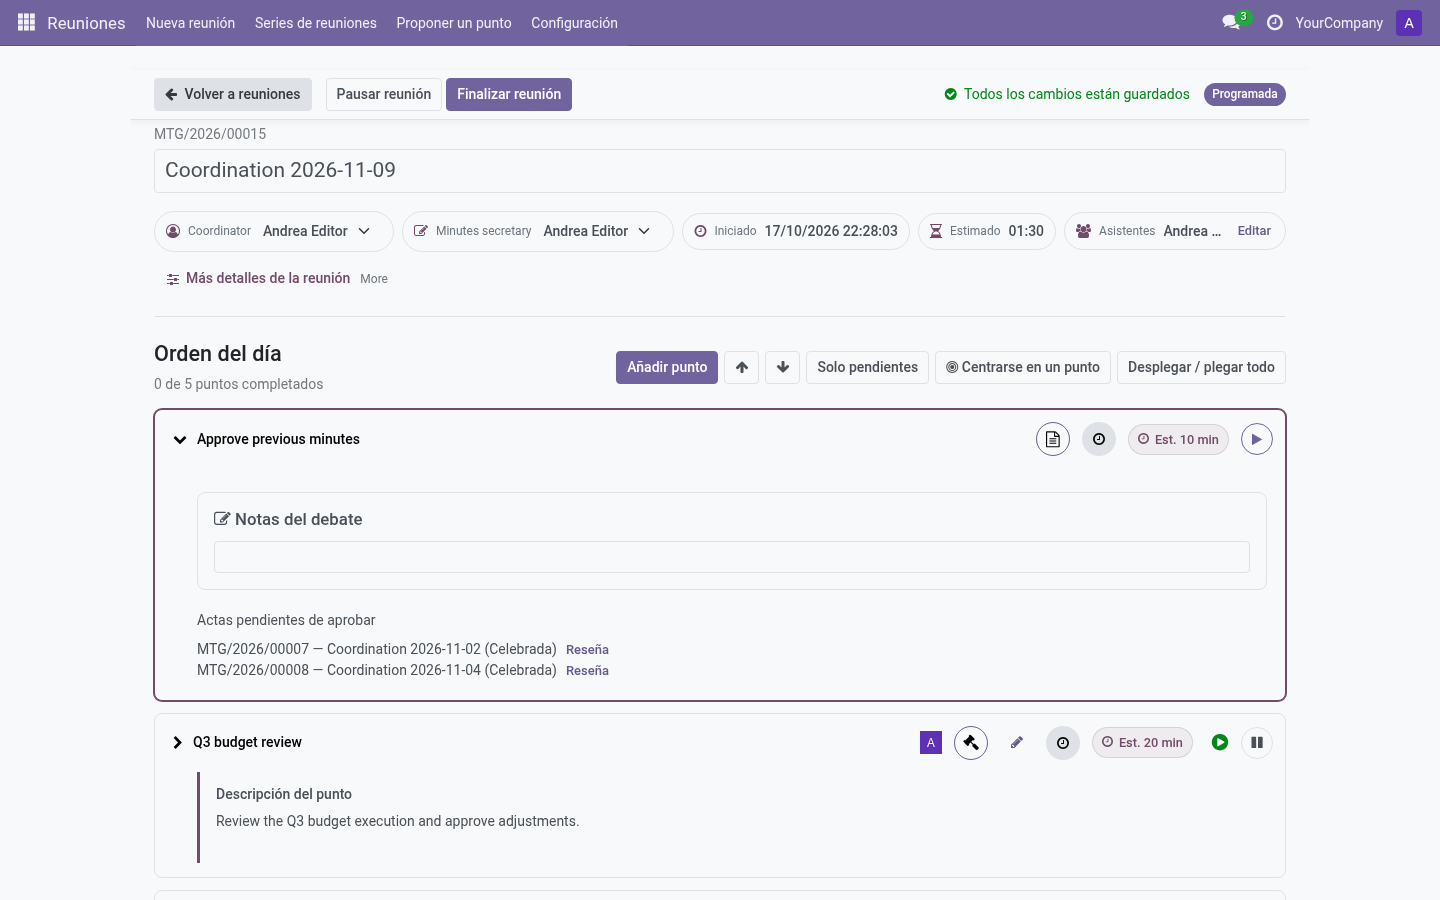
Task: Click timer clock icon on Q3 budget review
Action: 1063,743
